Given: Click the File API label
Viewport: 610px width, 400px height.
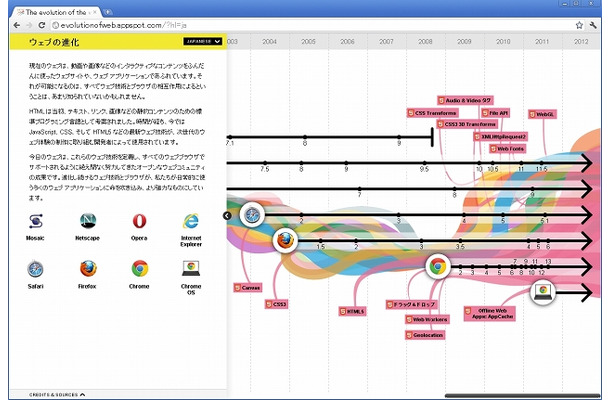Looking at the screenshot, I should (496, 113).
